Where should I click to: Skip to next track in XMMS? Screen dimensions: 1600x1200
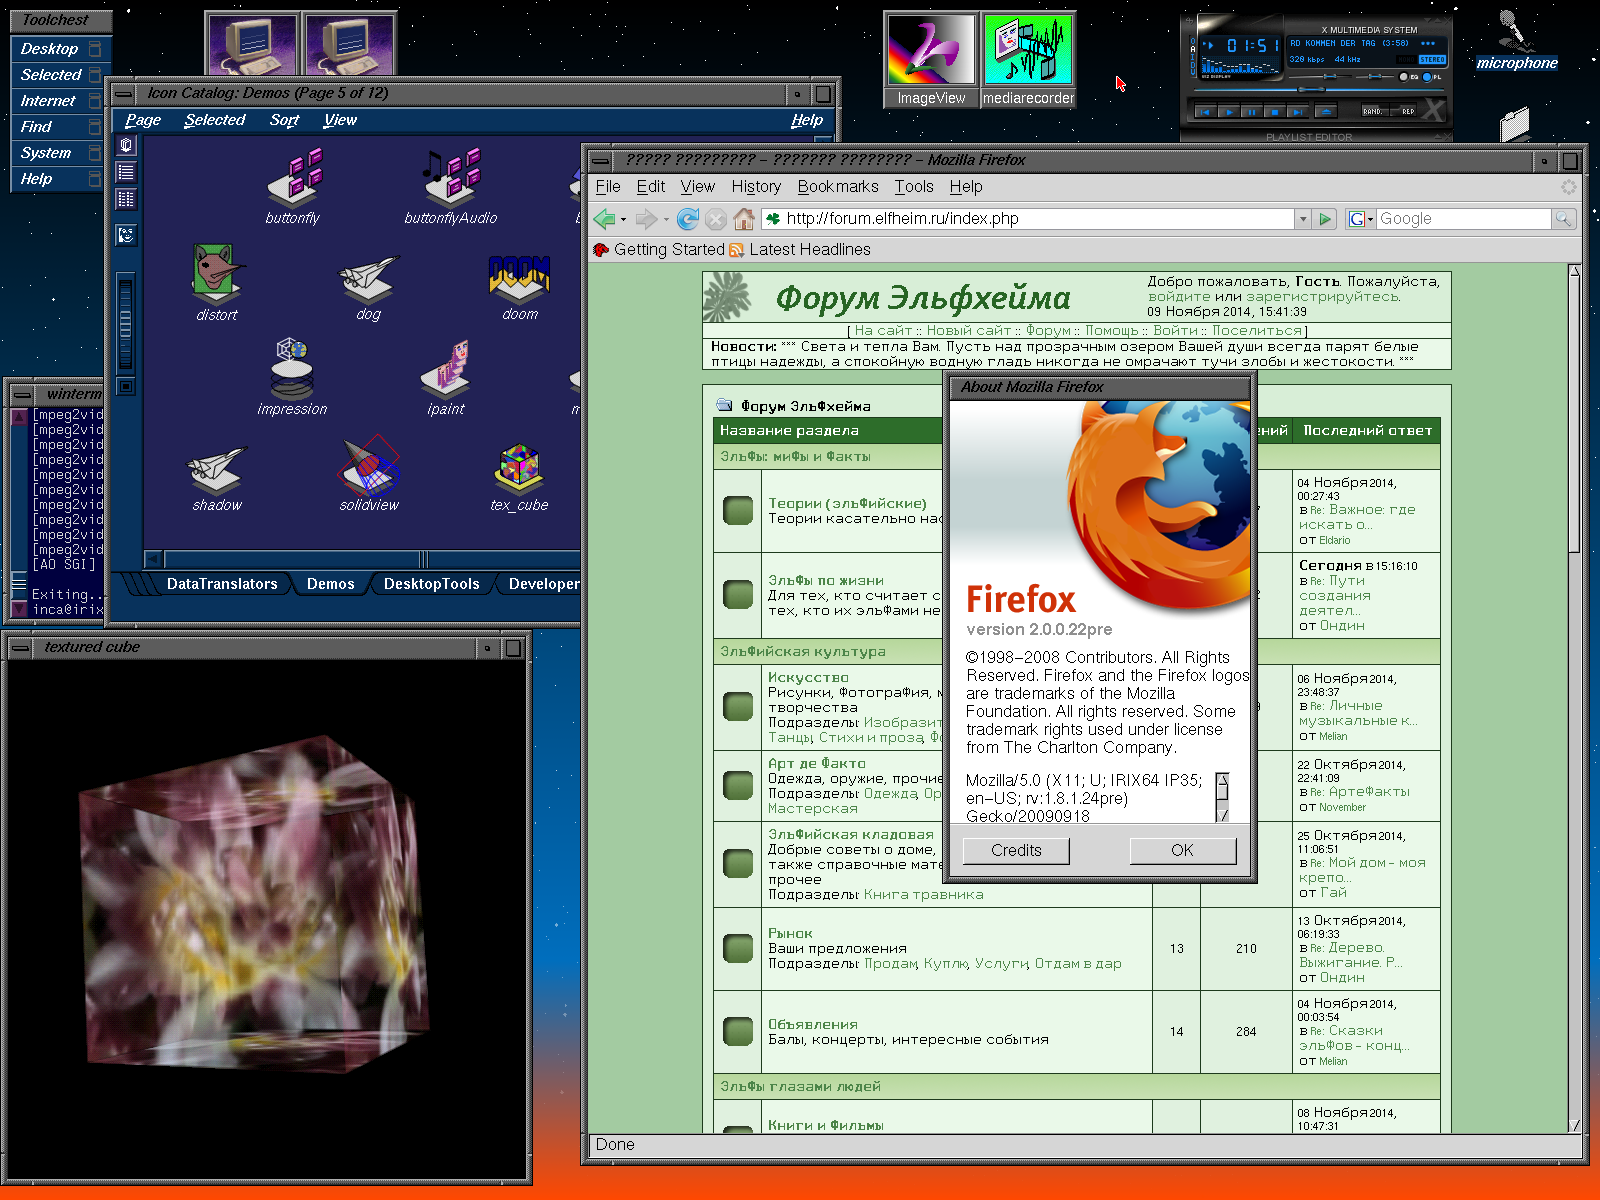point(1298,111)
